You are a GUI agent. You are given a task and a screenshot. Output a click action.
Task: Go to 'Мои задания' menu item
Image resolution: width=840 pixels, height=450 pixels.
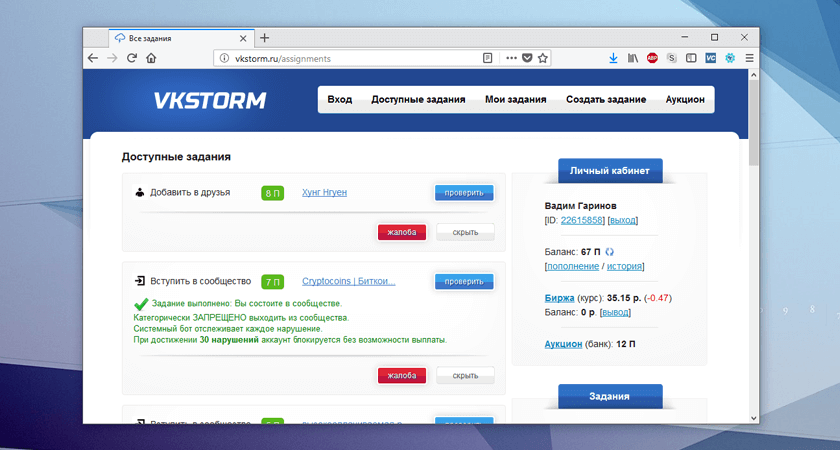tap(516, 99)
